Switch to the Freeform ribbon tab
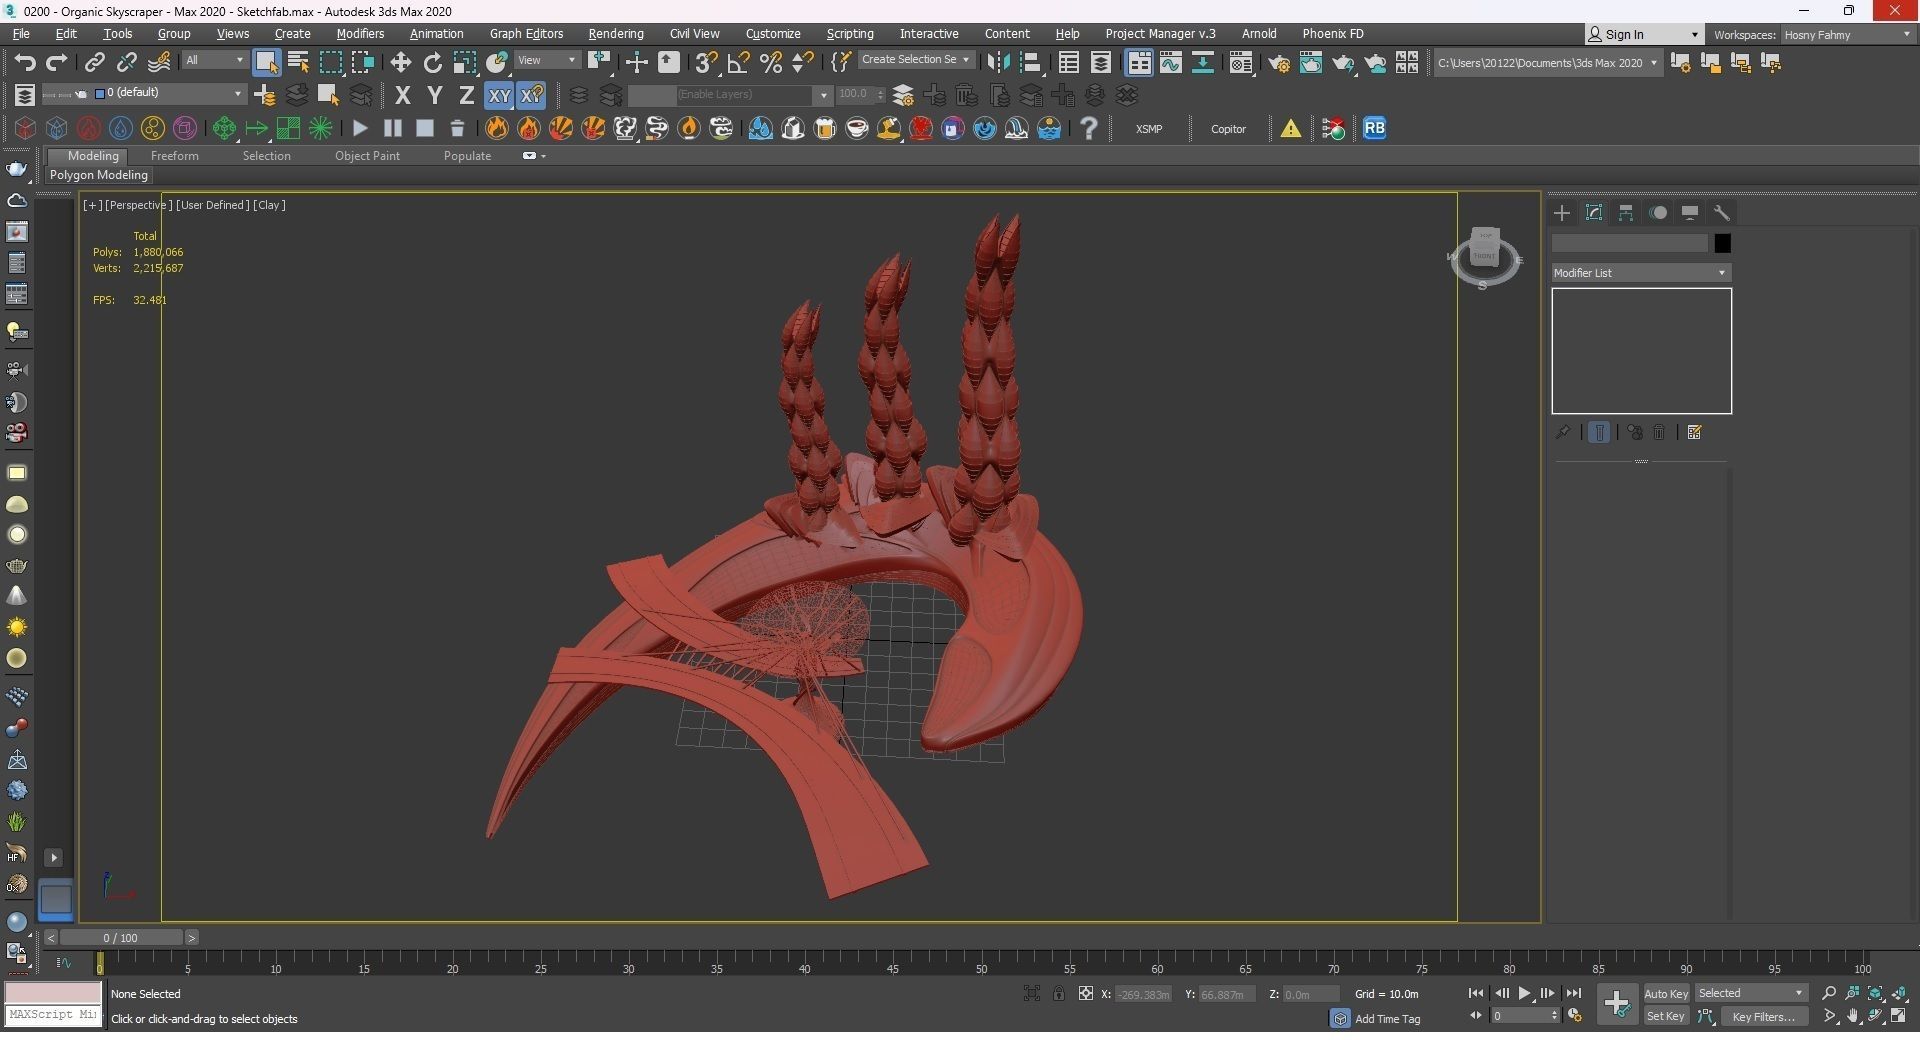 point(174,156)
